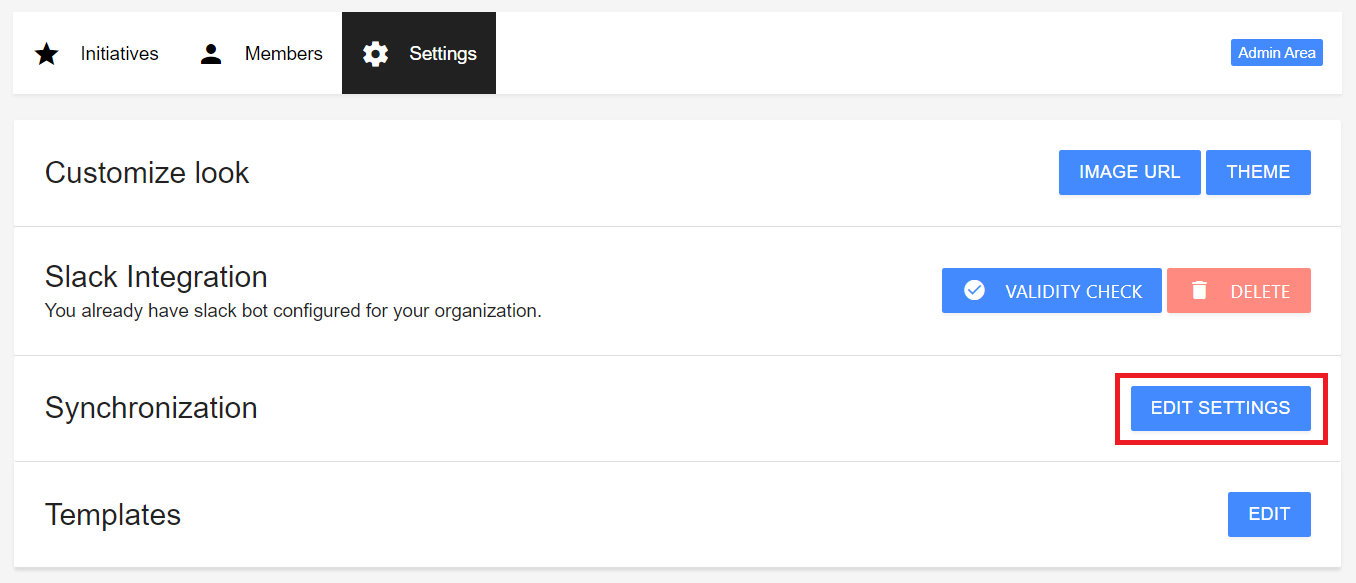Click the trash can icon on Delete
The width and height of the screenshot is (1356, 583).
pyautogui.click(x=1200, y=291)
